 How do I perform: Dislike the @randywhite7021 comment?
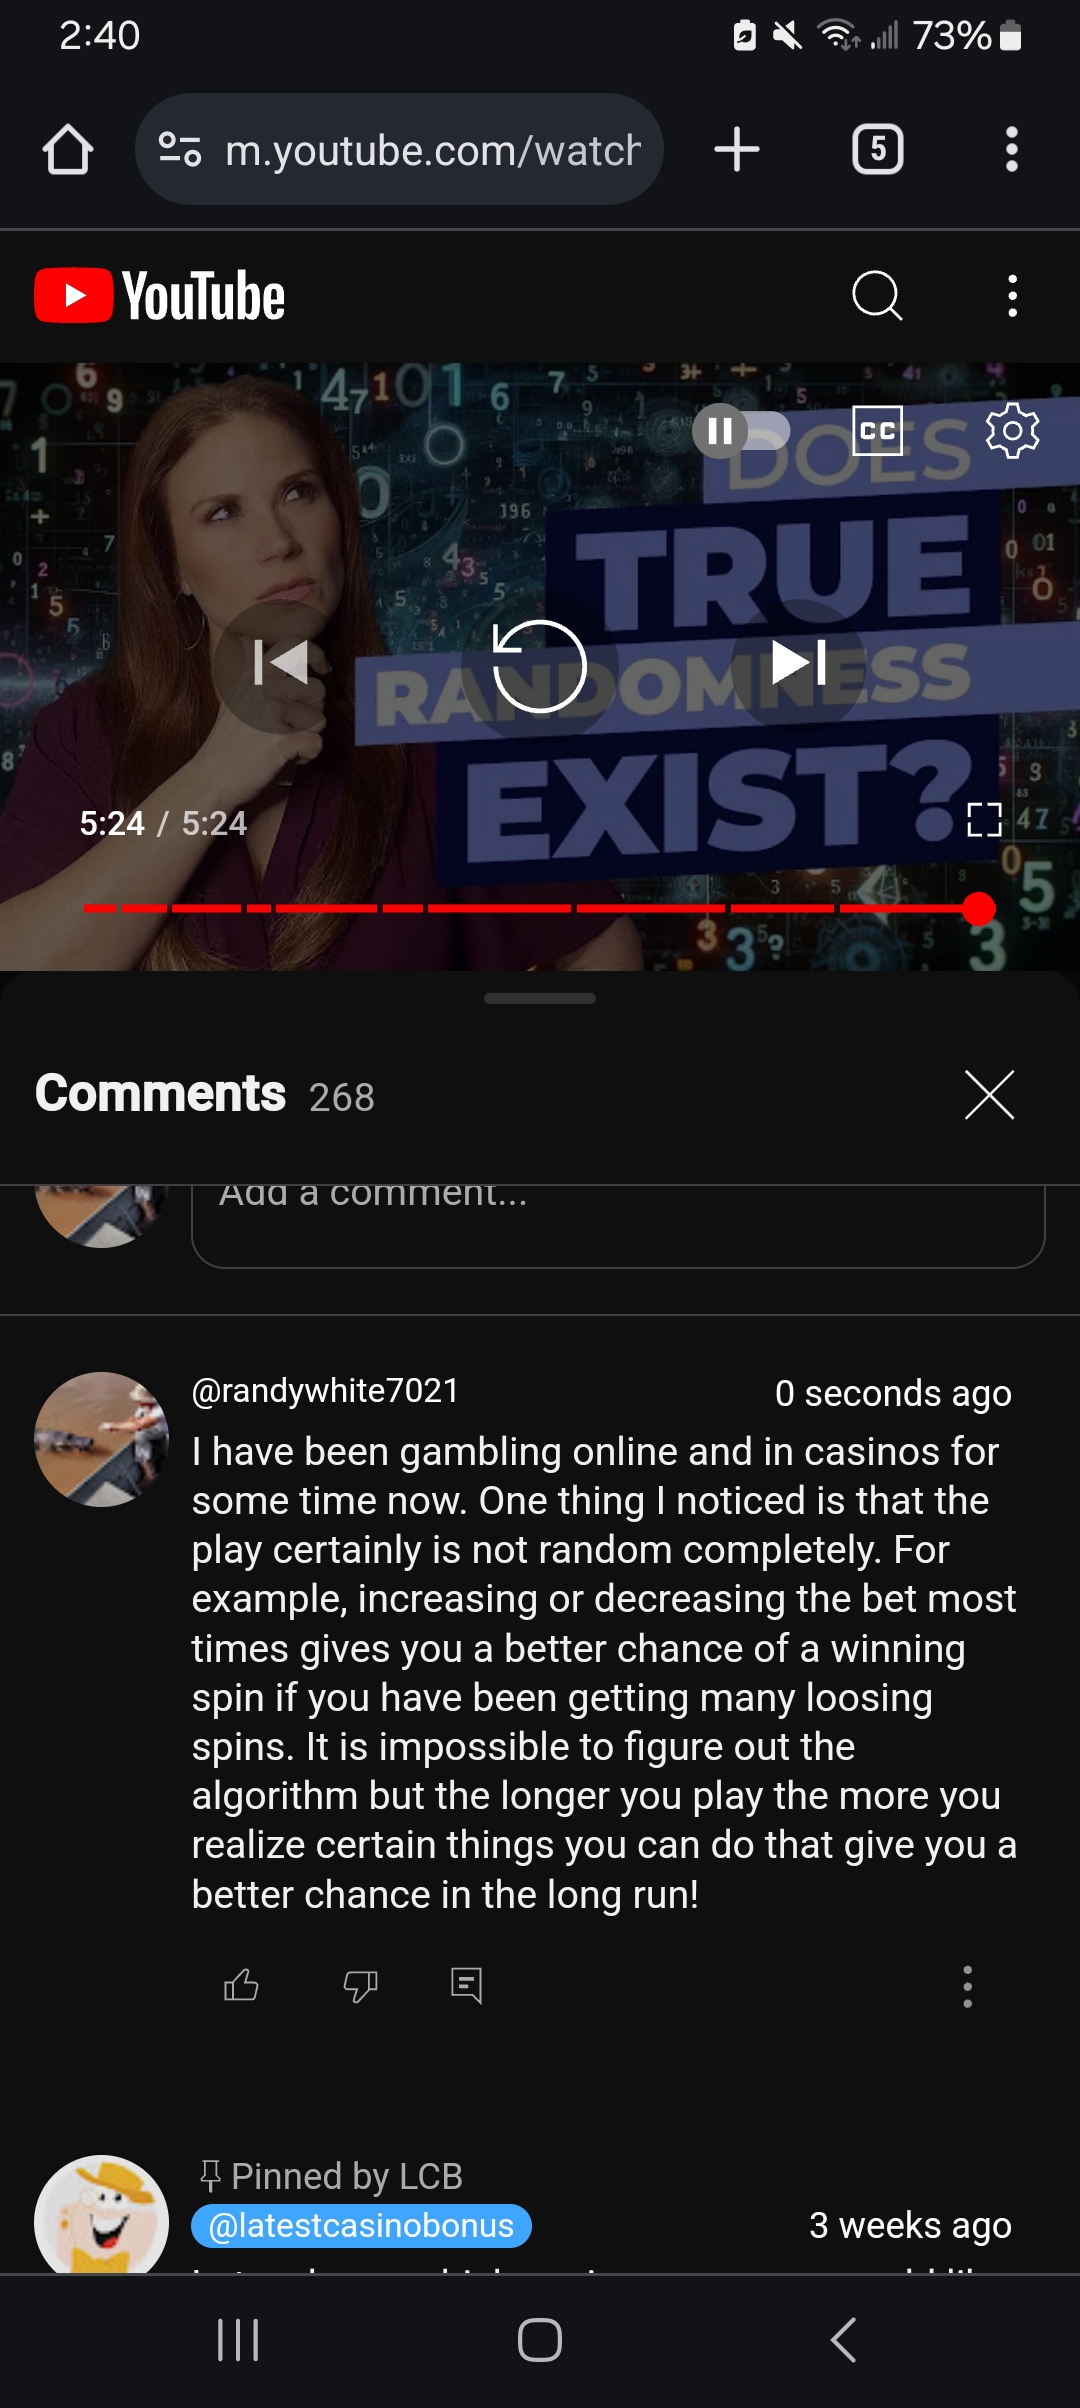coord(360,1985)
